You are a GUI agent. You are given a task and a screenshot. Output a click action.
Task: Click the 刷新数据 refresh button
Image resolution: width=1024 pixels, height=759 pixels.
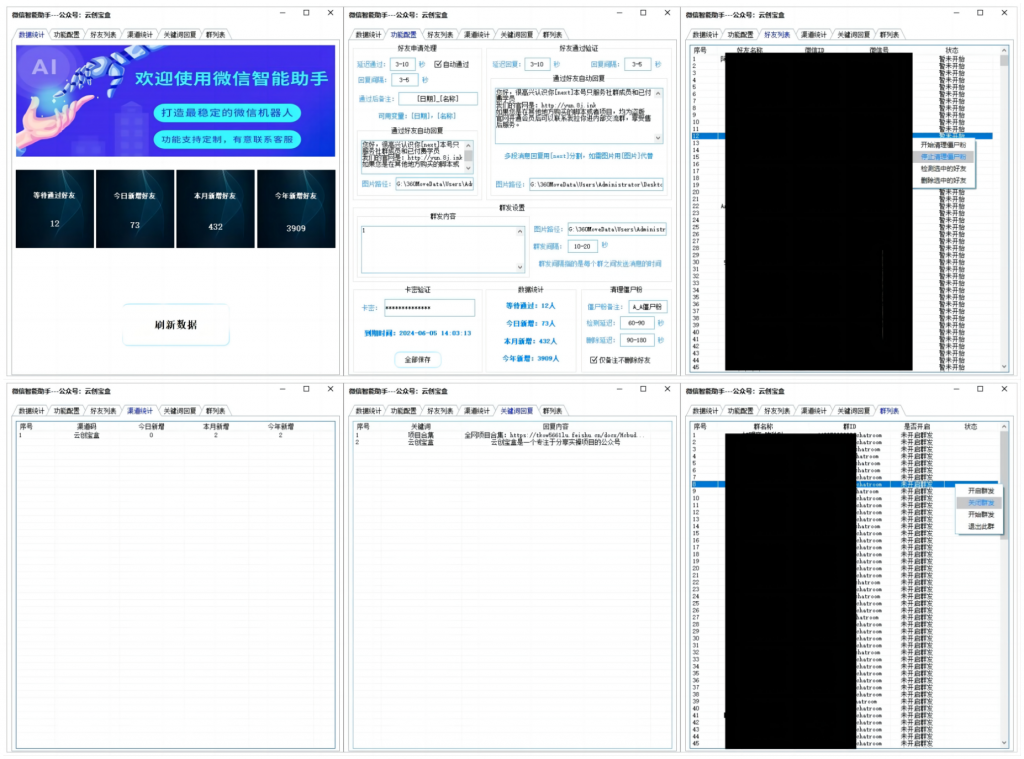(x=176, y=325)
